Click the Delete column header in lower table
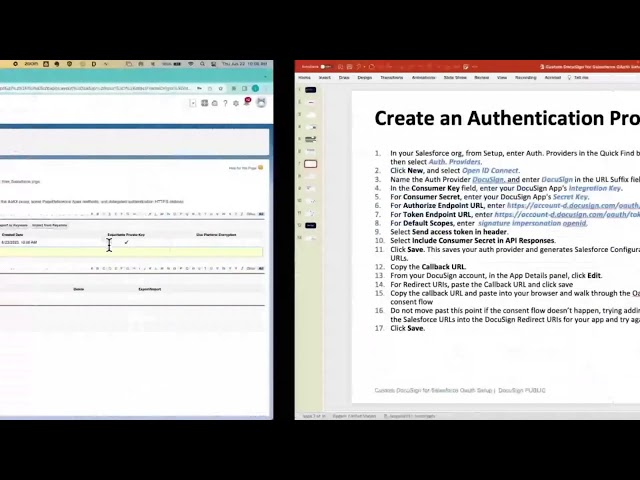The image size is (640, 480). coord(79,289)
